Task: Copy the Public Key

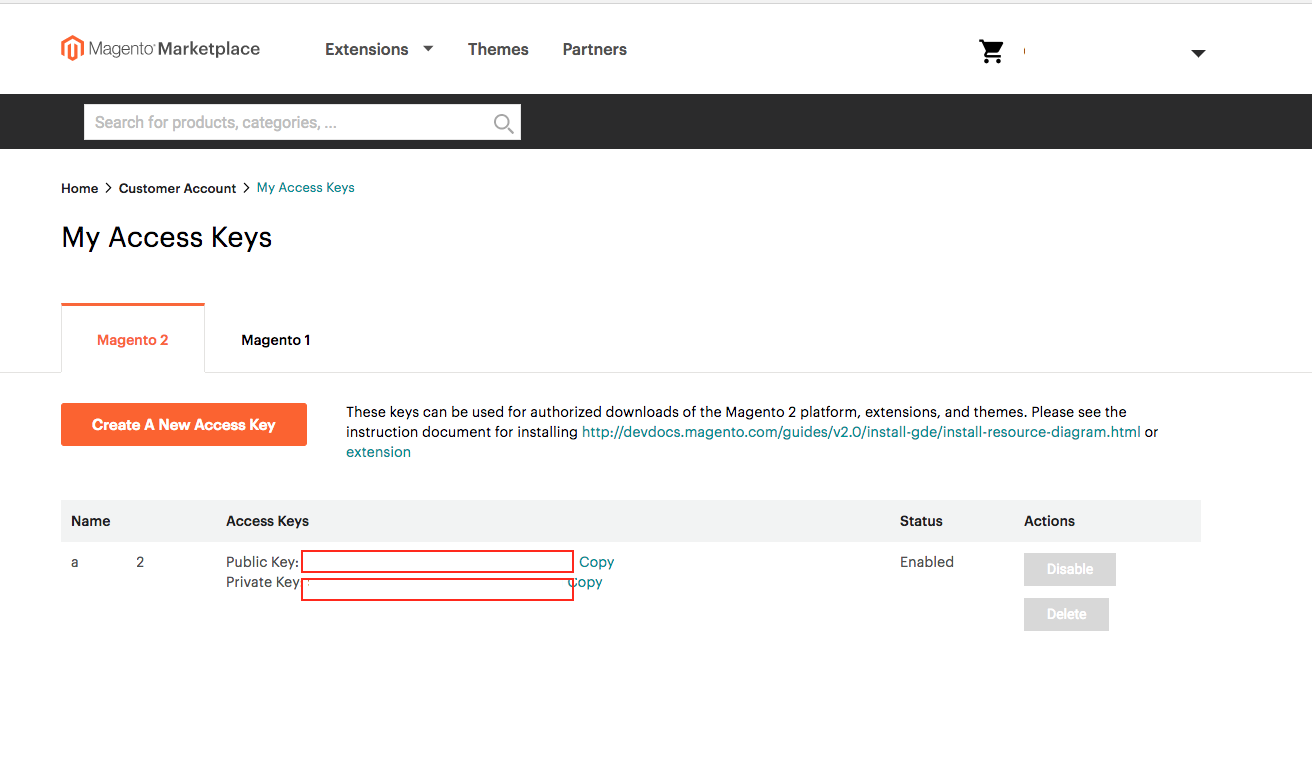Action: click(596, 562)
